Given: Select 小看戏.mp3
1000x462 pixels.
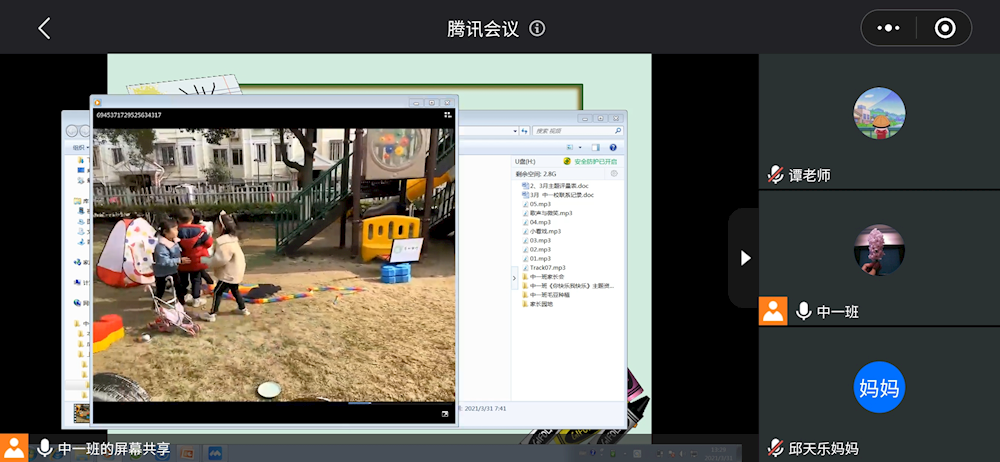Looking at the screenshot, I should tap(541, 231).
